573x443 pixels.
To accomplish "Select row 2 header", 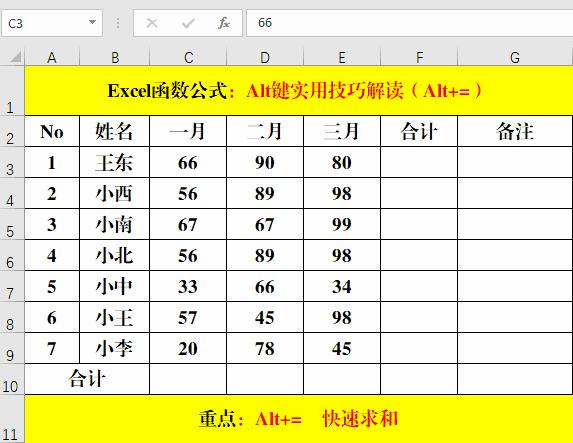I will [12, 131].
